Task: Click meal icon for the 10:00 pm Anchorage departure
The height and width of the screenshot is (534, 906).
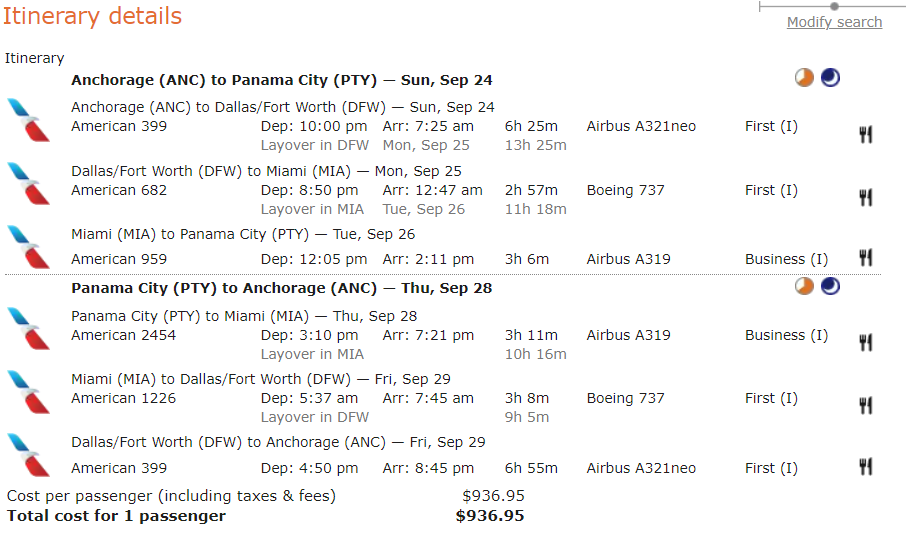Action: tap(866, 134)
